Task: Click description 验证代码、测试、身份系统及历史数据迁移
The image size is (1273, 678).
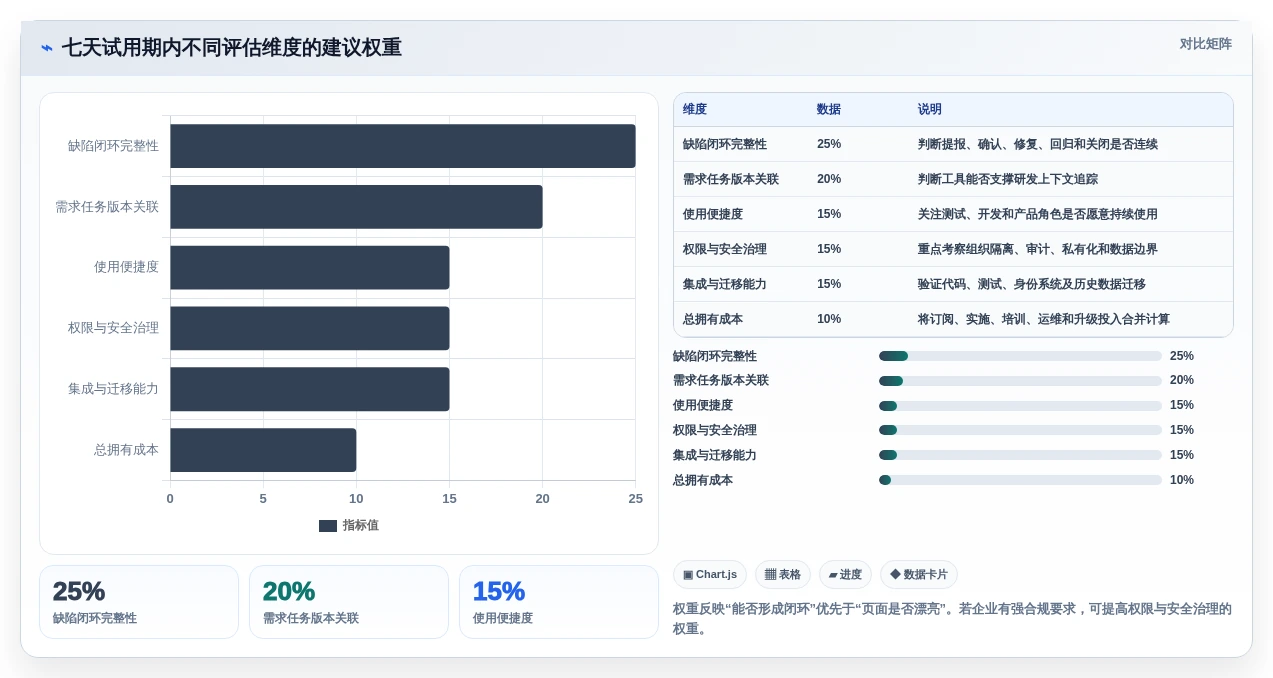Action: point(1032,284)
